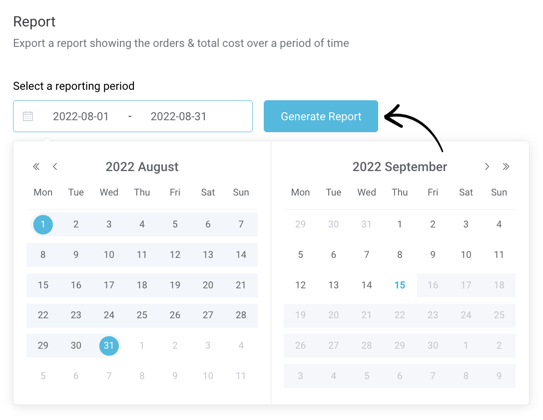The height and width of the screenshot is (420, 543).
Task: Go to previous year with double-left arrow
Action: point(36,167)
